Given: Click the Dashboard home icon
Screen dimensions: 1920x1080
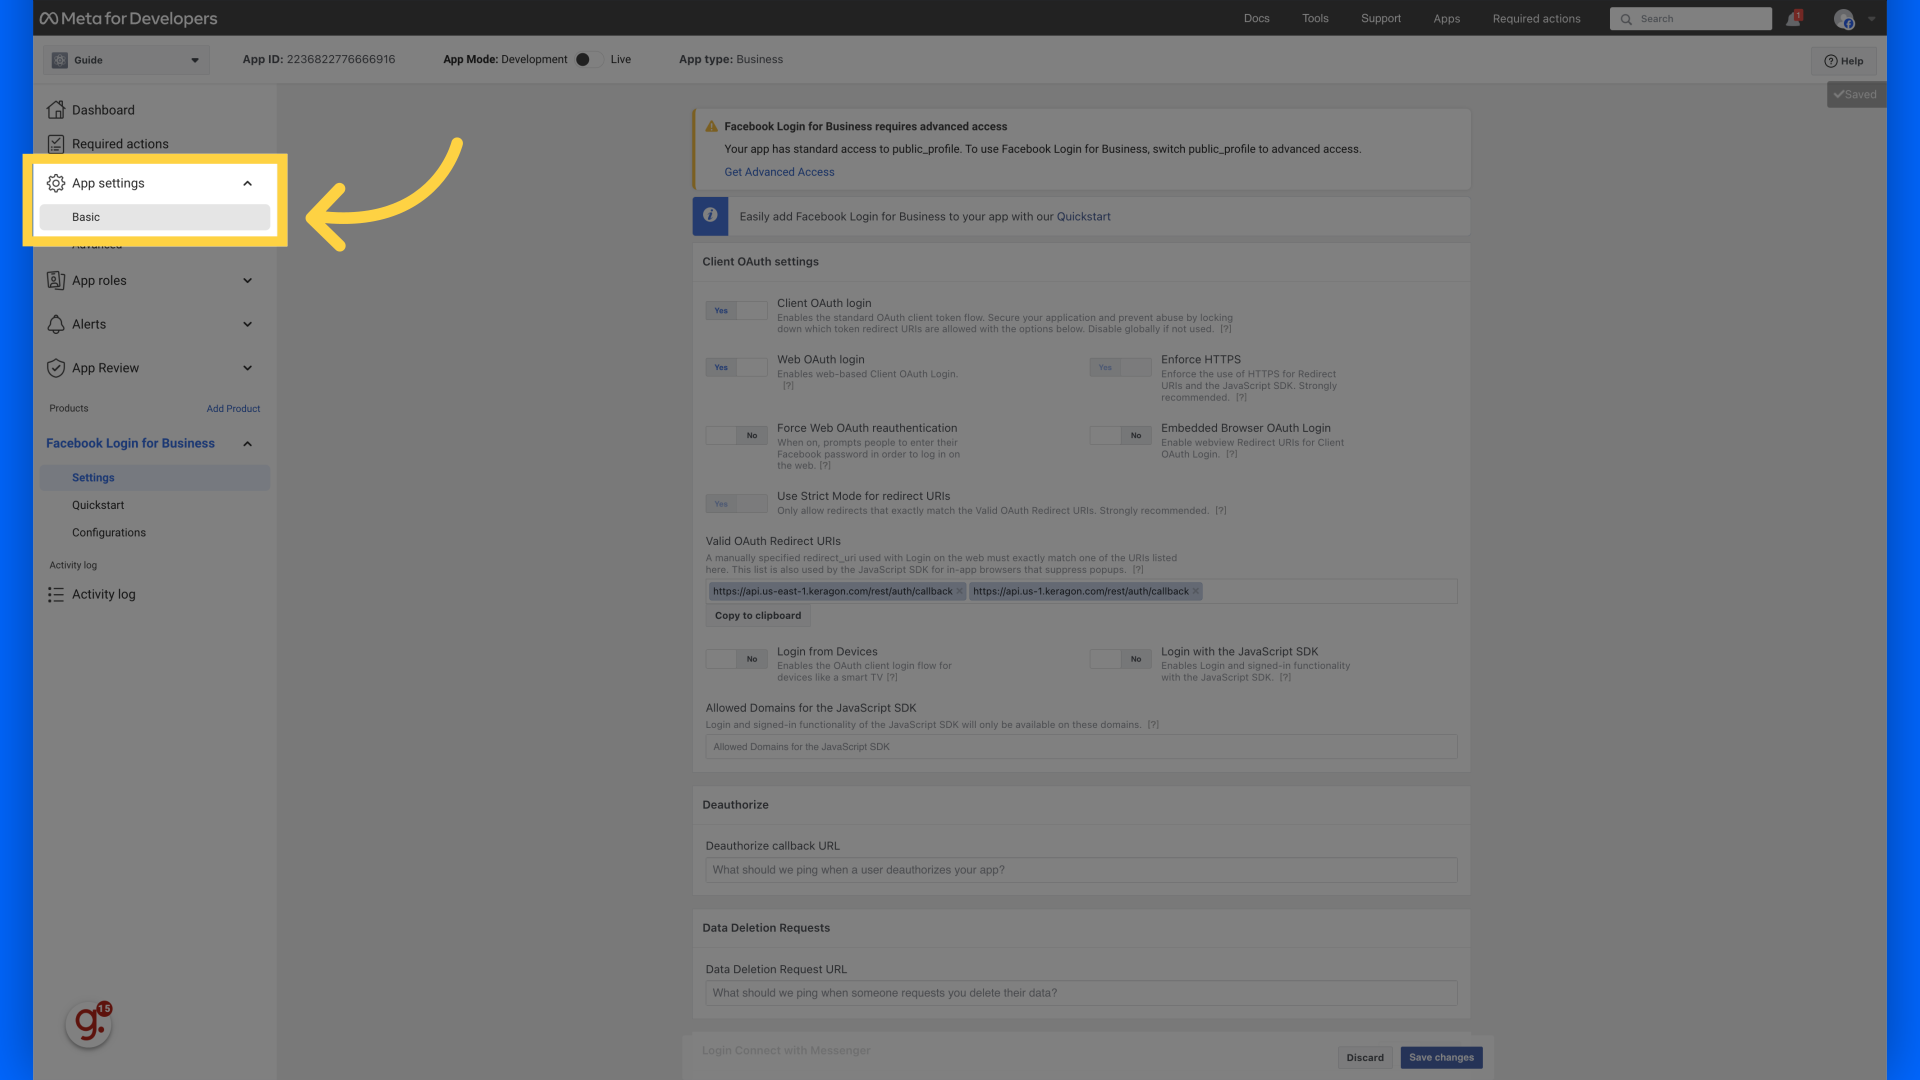Looking at the screenshot, I should click(x=56, y=110).
